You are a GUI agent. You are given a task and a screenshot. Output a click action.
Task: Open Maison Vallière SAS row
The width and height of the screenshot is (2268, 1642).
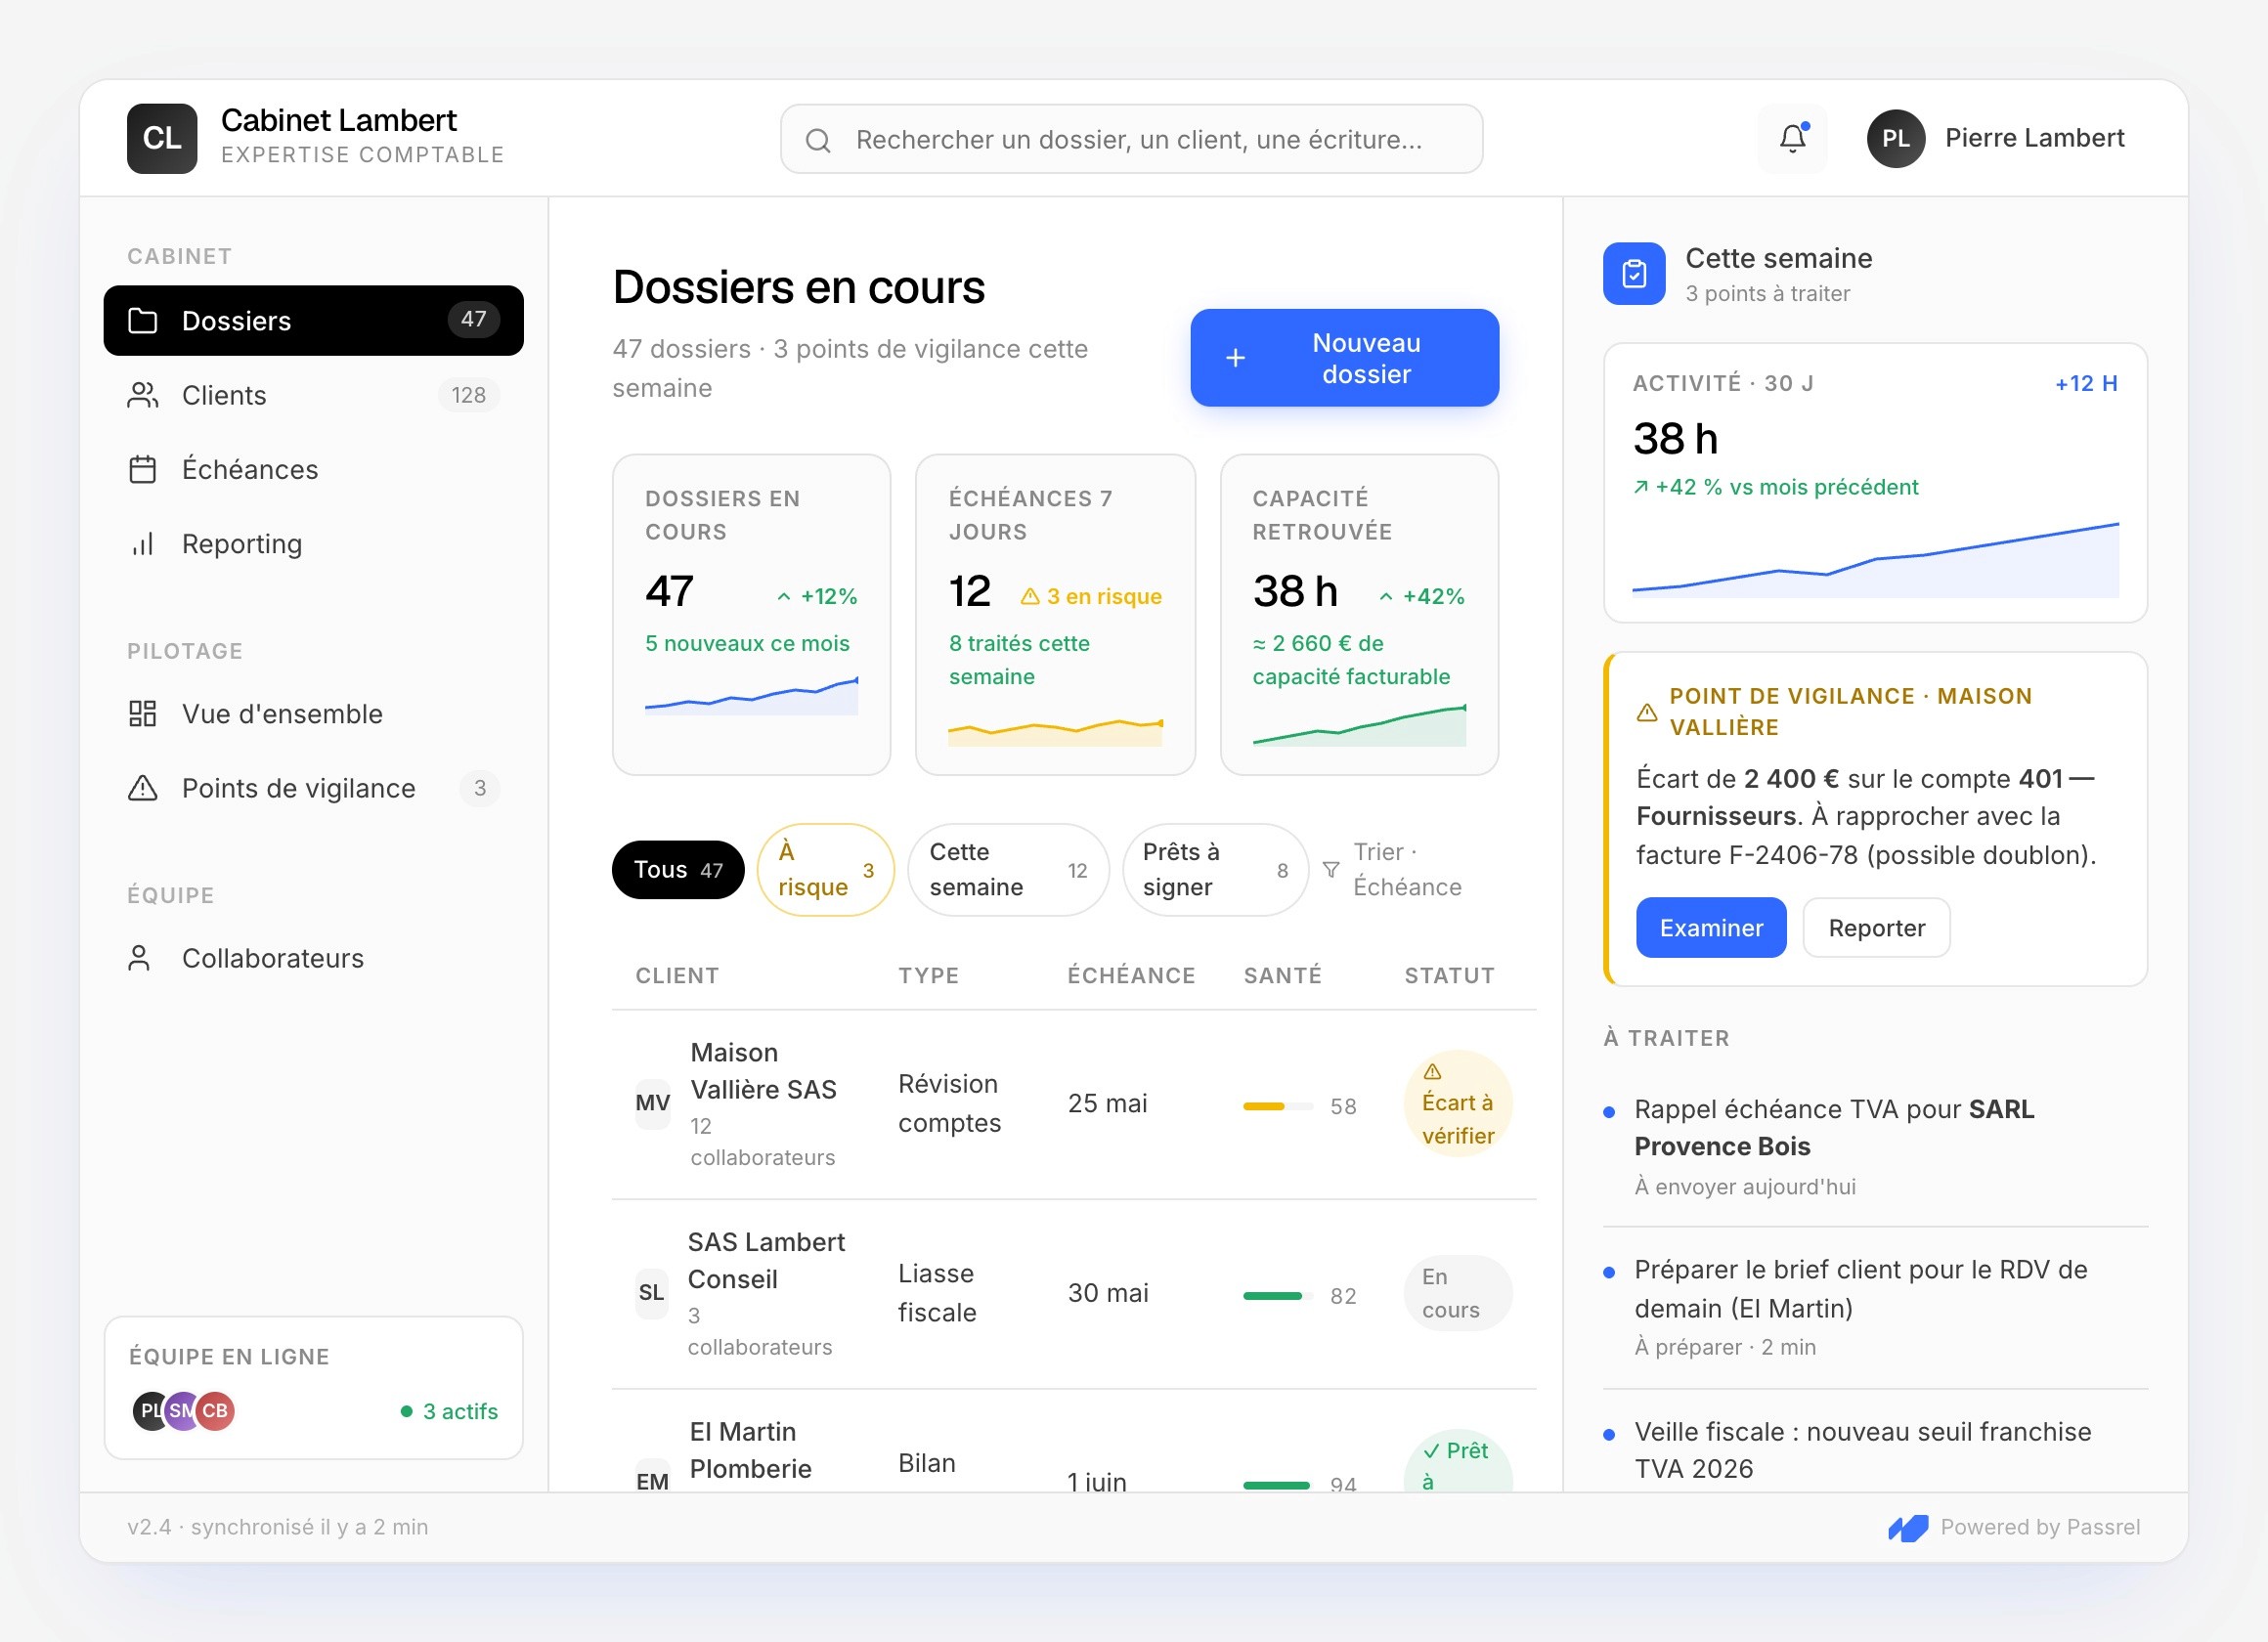pos(1074,1104)
